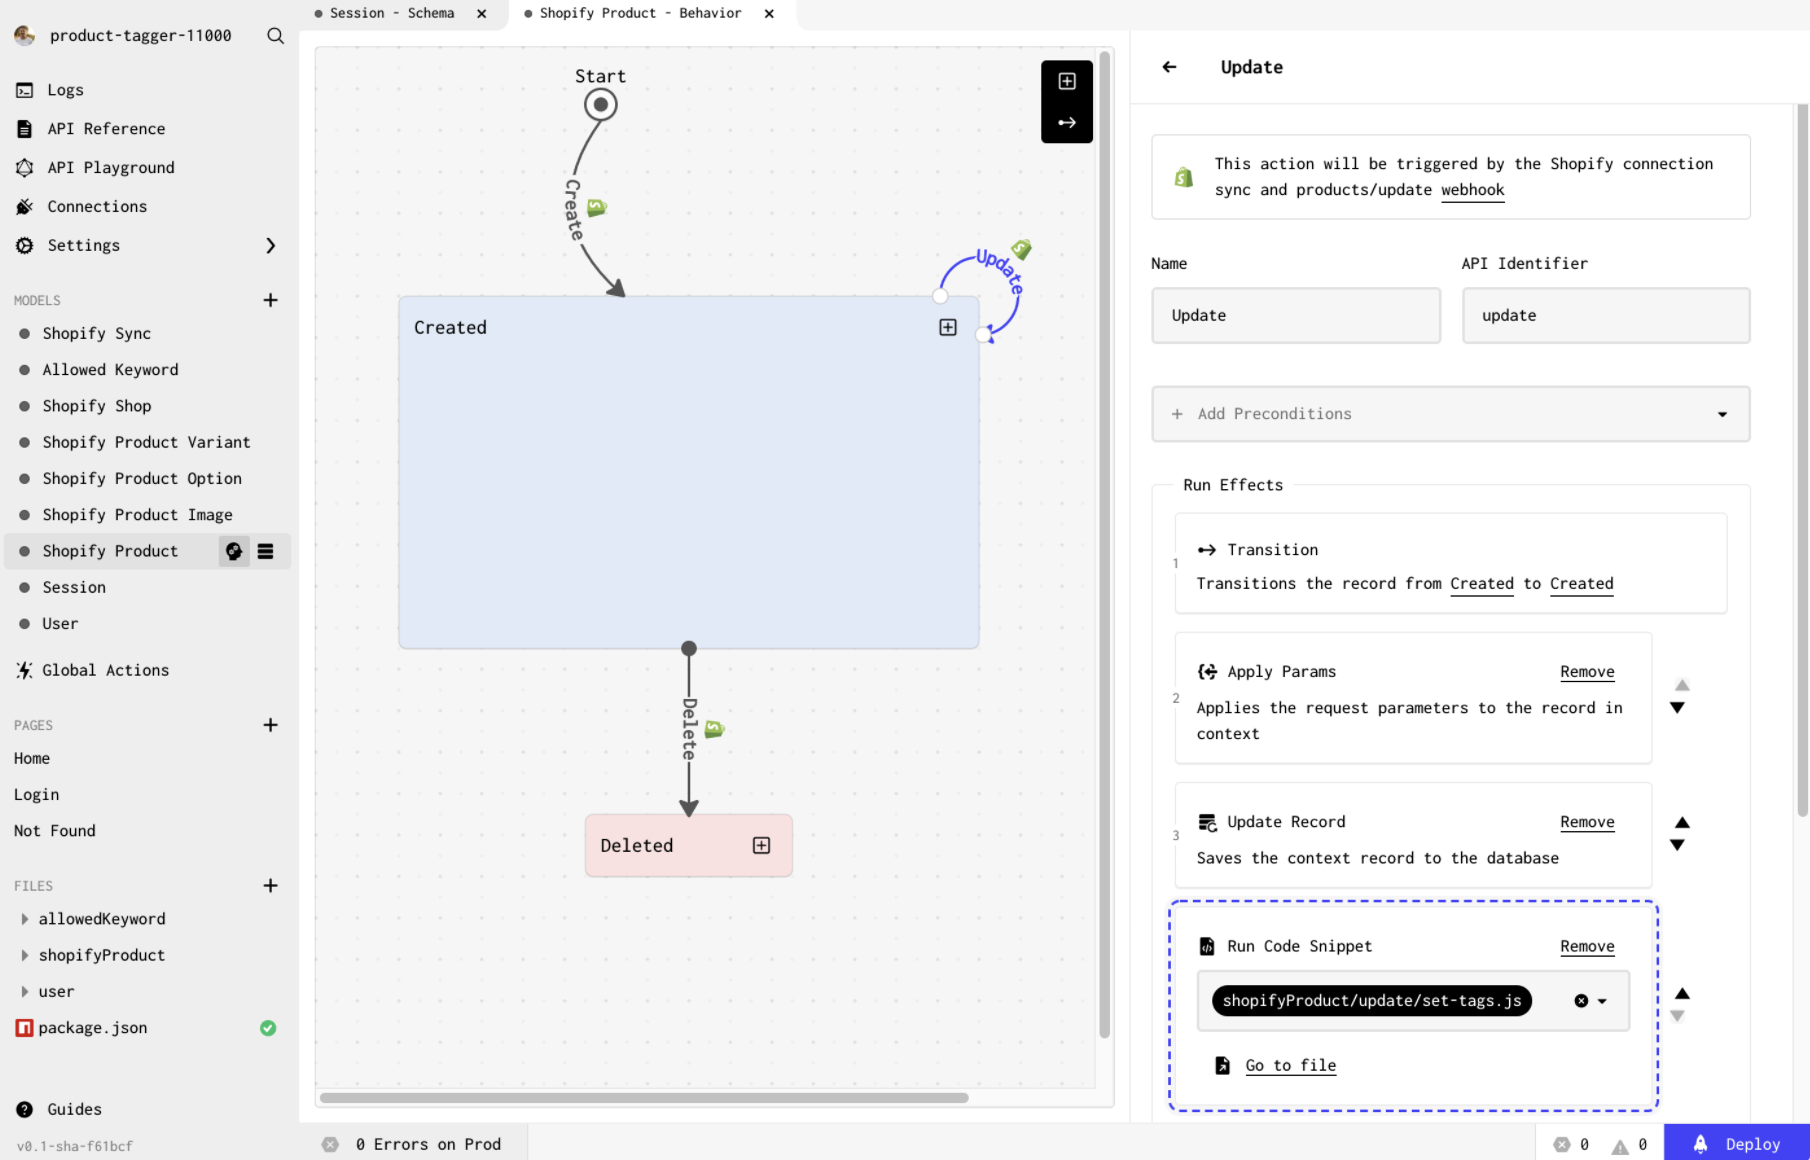The height and width of the screenshot is (1160, 1810).
Task: Select the Update transition label
Action: (x=1000, y=270)
